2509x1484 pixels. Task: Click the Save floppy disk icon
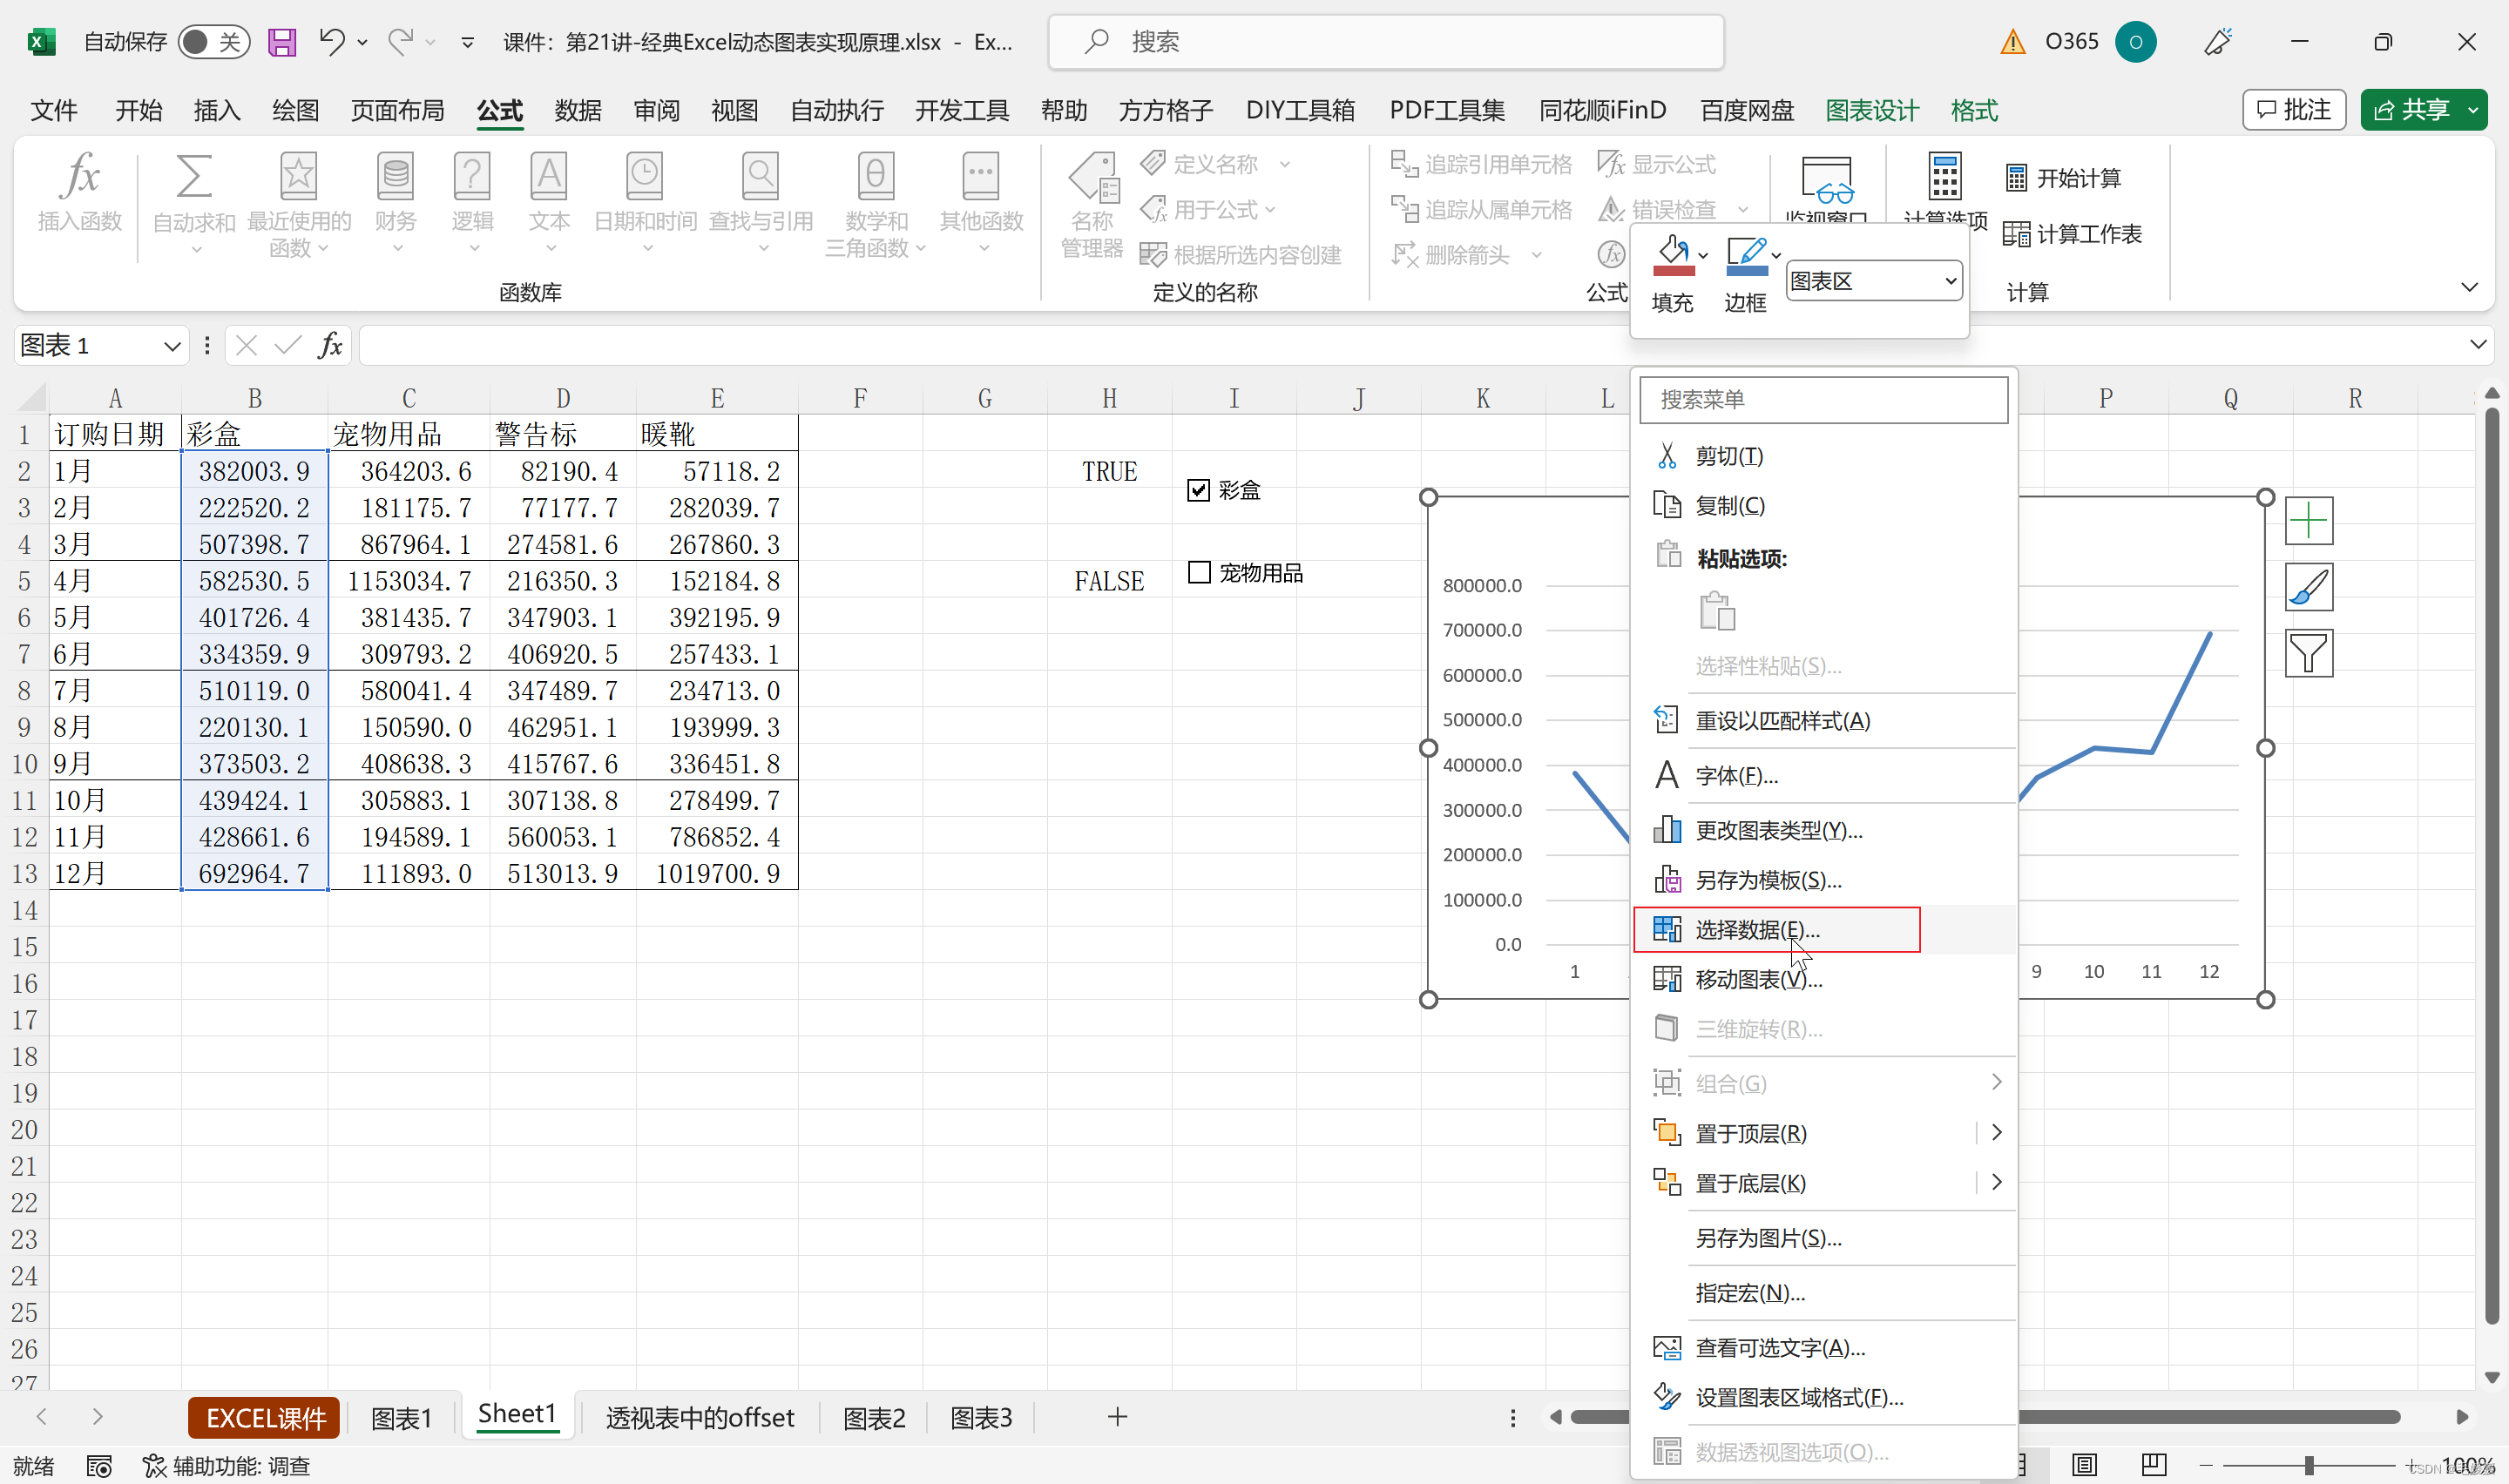[282, 42]
